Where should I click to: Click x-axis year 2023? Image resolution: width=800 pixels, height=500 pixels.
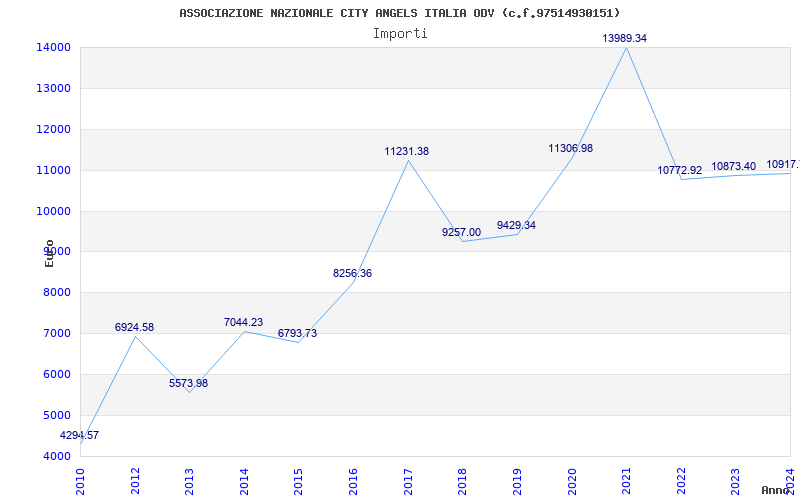click(736, 482)
